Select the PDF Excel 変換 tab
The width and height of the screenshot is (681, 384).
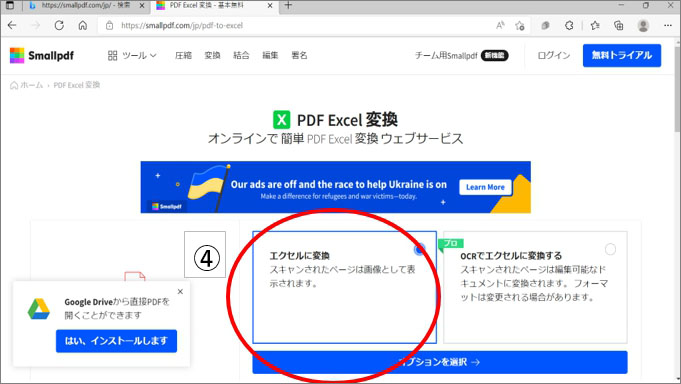[208, 6]
